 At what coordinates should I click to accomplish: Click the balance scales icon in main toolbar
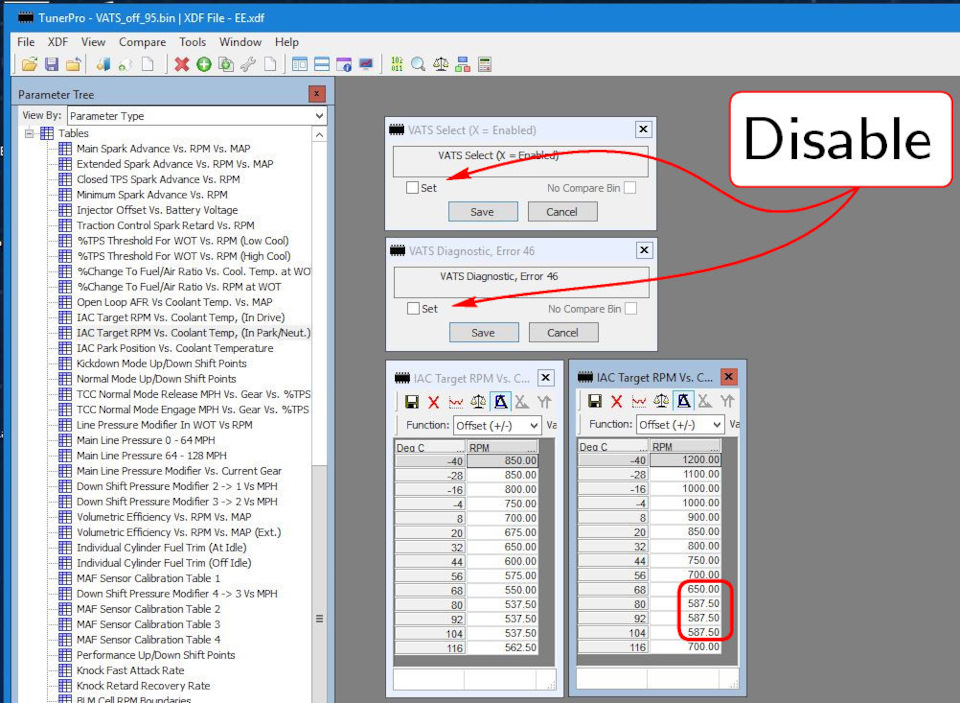[440, 64]
